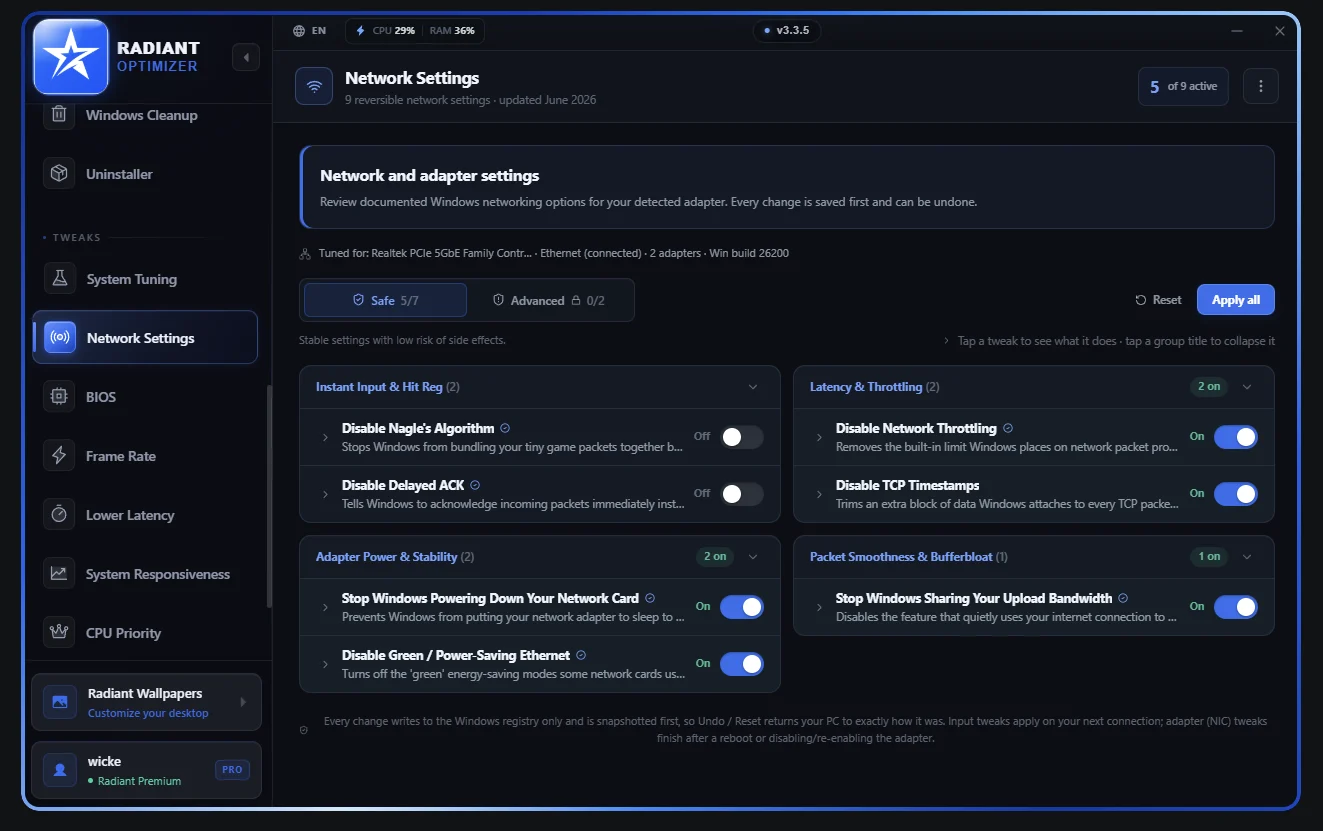Toggle Stop Windows Sharing Upload Bandwidth switch

coord(1236,607)
